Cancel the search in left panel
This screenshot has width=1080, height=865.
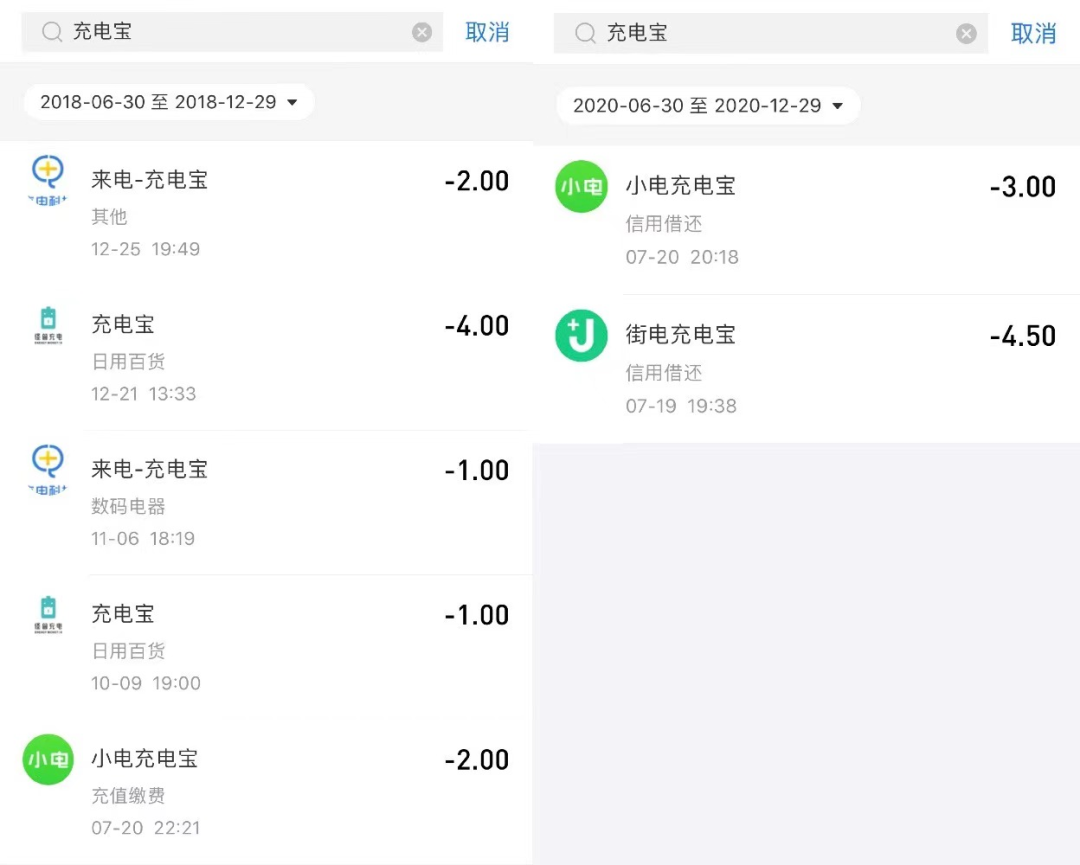tap(487, 32)
